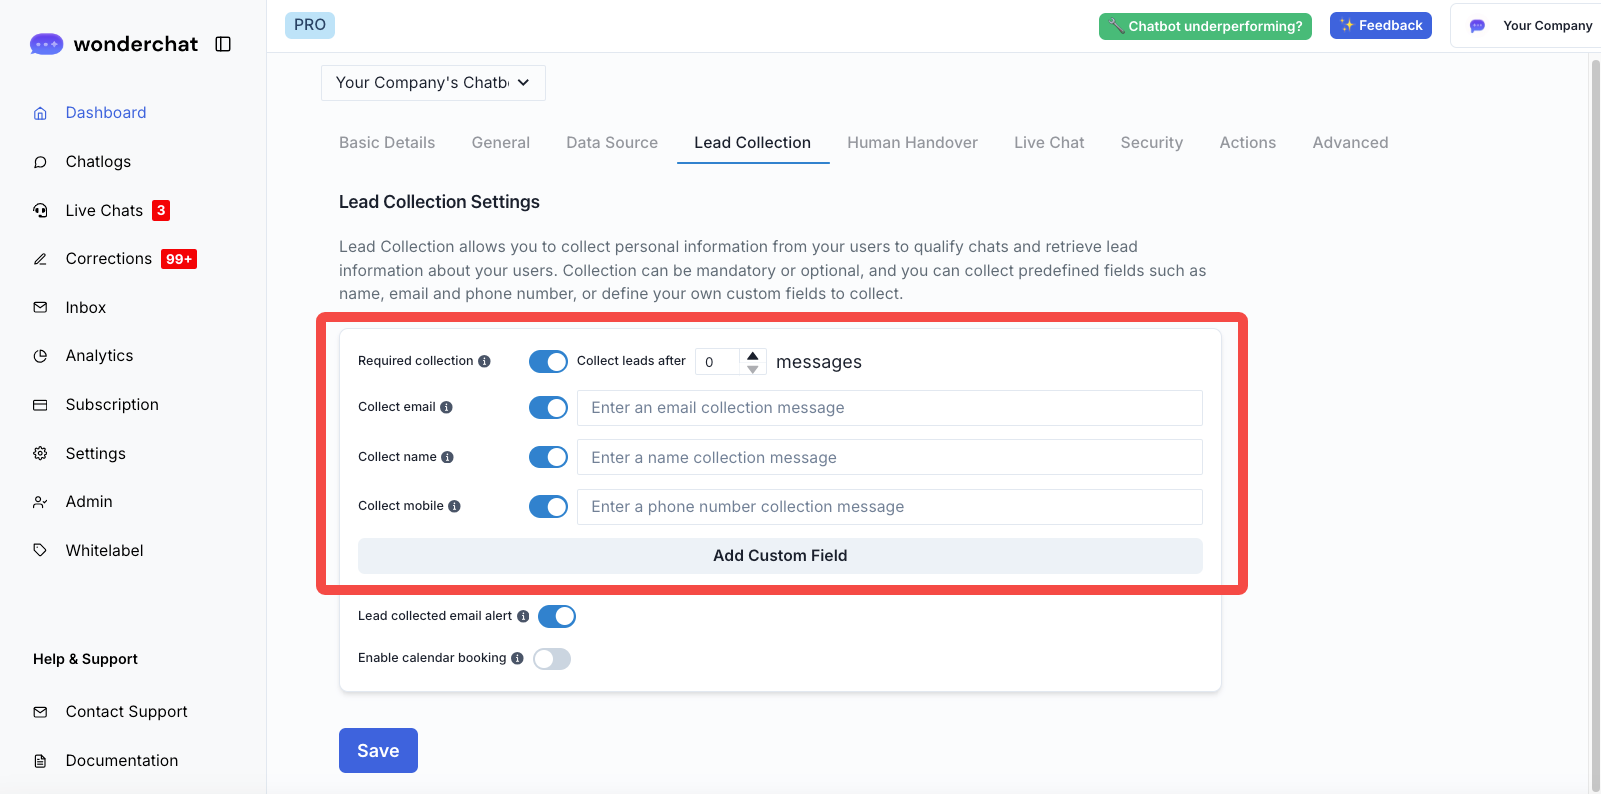Enable calendar booking switch
The width and height of the screenshot is (1601, 794).
[552, 658]
